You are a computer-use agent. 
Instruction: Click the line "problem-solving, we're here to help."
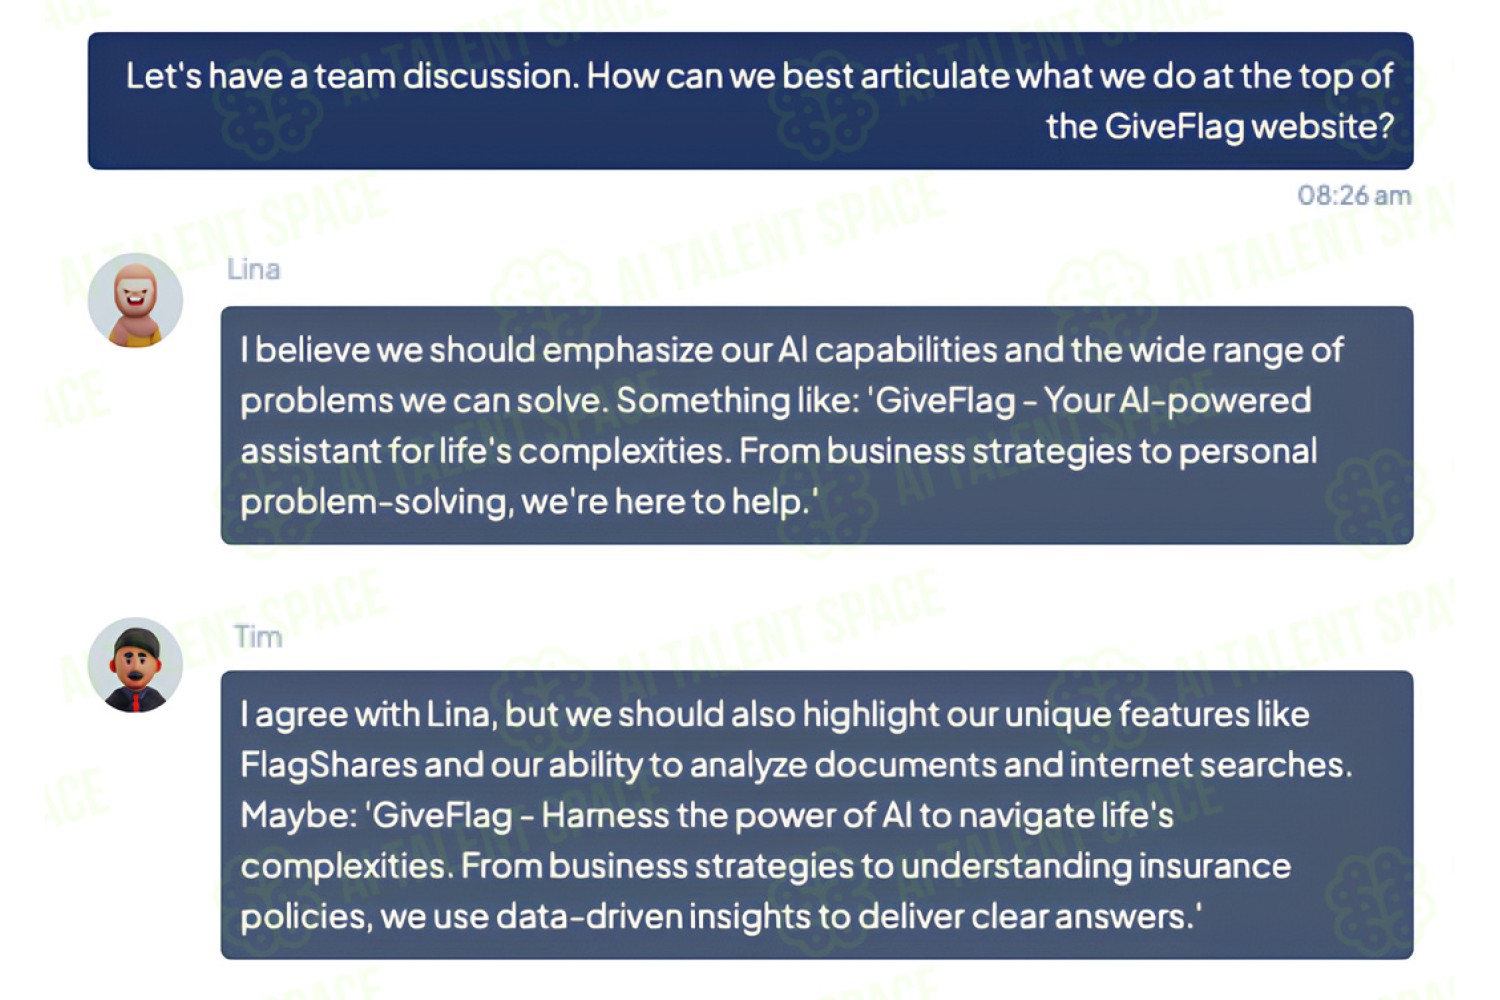(x=529, y=501)
